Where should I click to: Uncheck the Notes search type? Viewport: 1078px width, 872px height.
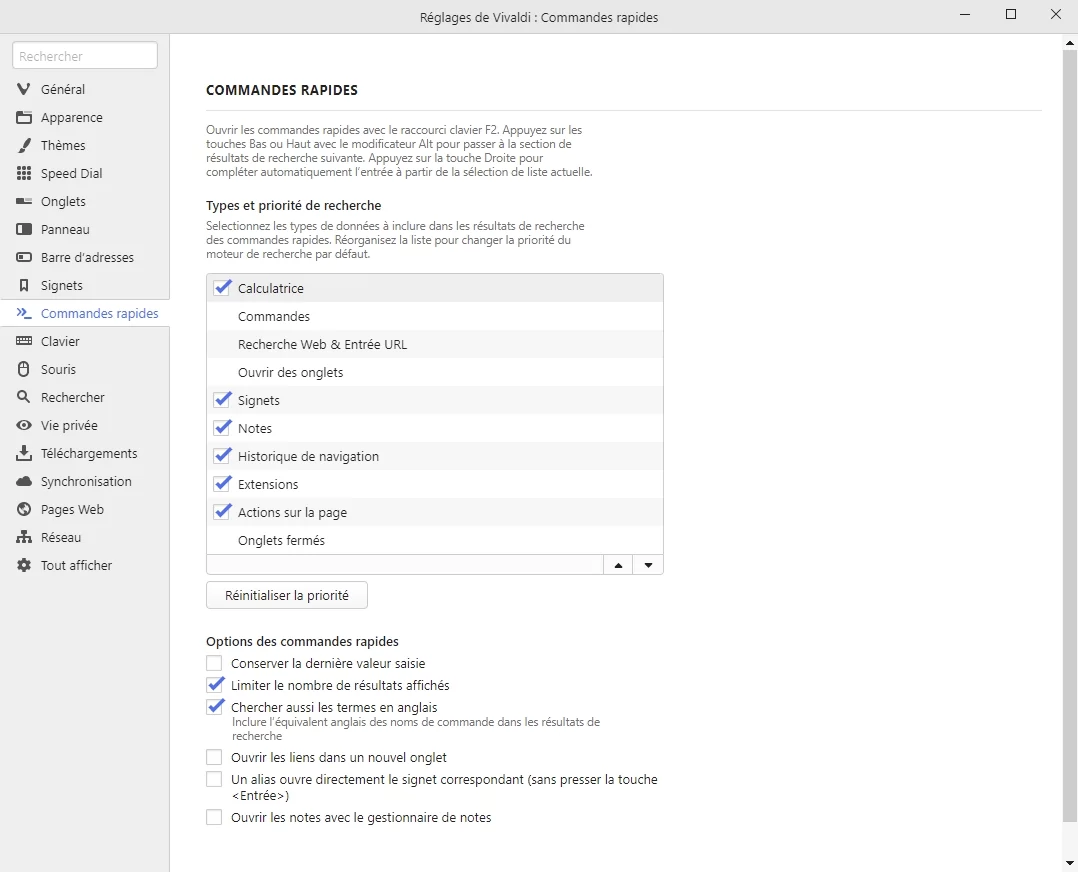point(222,428)
